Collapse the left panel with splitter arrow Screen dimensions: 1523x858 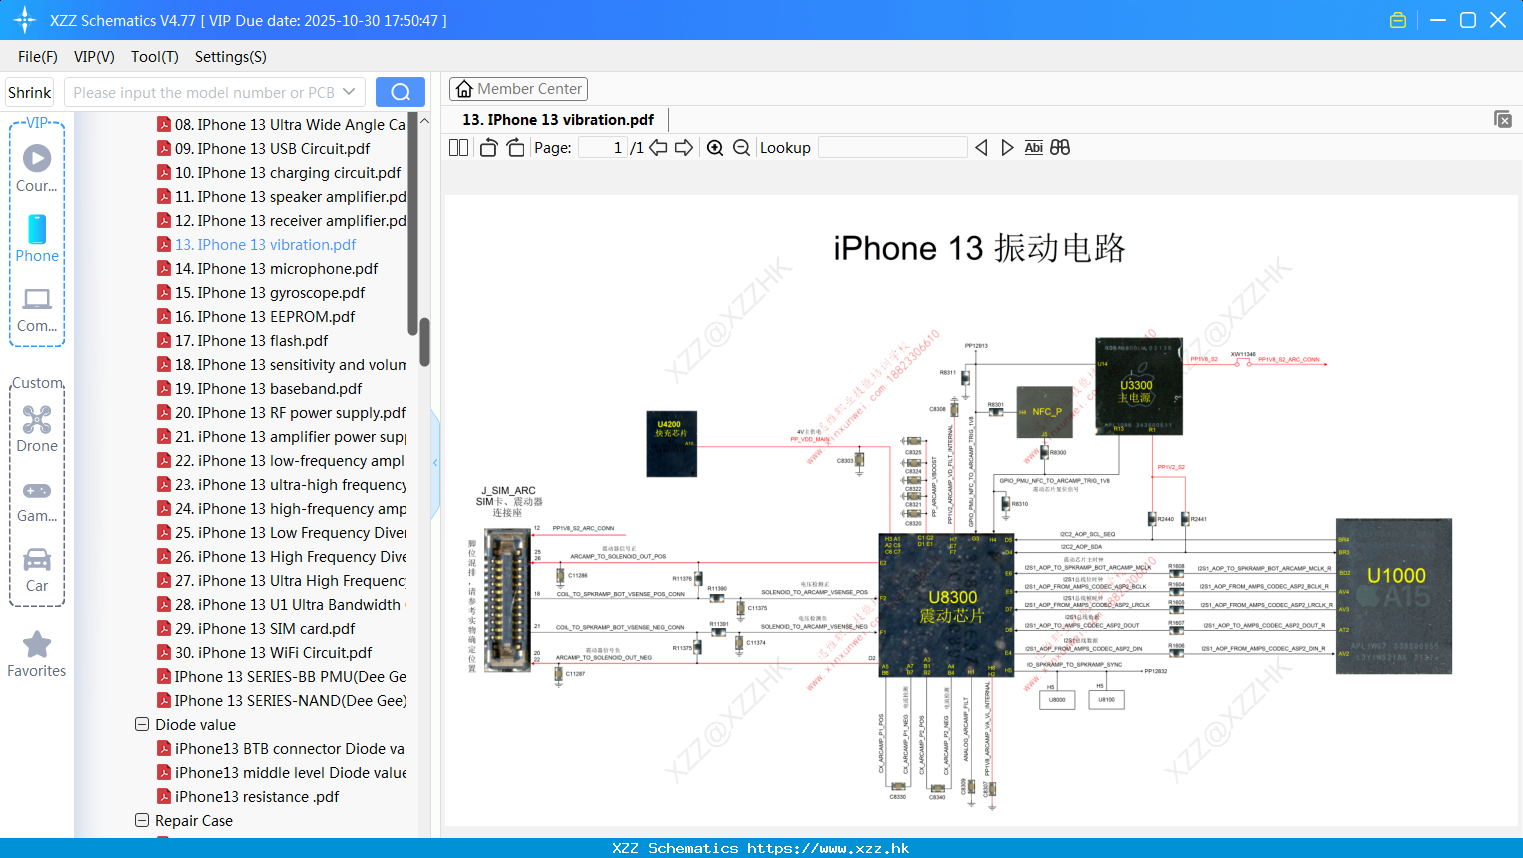click(435, 463)
